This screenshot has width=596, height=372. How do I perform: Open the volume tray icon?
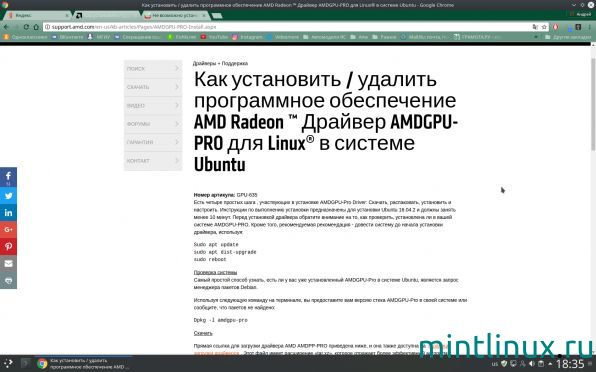(x=532, y=364)
